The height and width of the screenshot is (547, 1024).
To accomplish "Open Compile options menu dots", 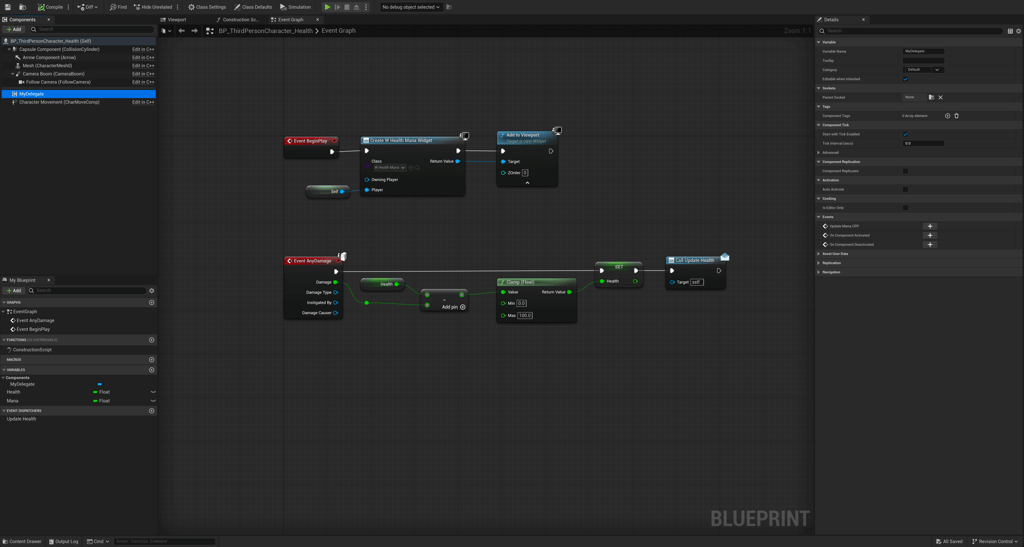I will (69, 7).
